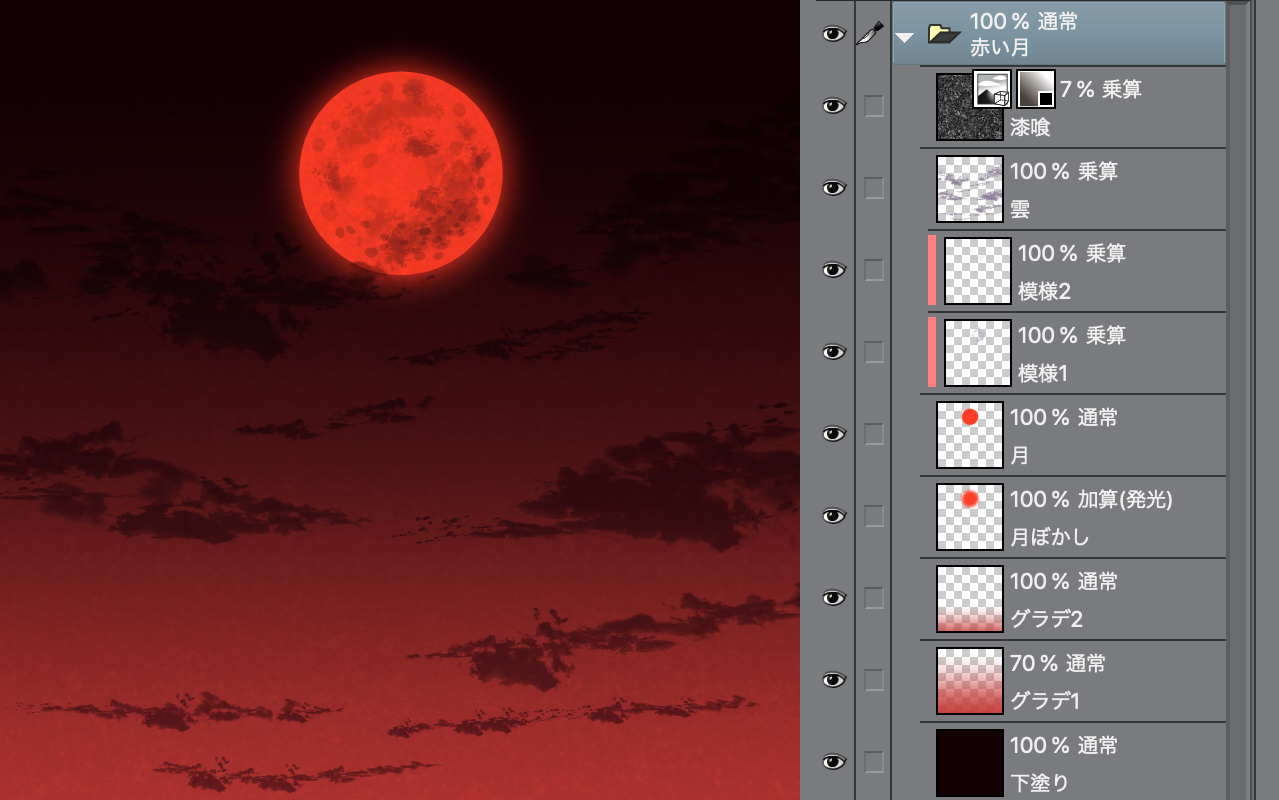The height and width of the screenshot is (800, 1279).
Task: Click the red moon on the canvas
Action: (x=401, y=172)
